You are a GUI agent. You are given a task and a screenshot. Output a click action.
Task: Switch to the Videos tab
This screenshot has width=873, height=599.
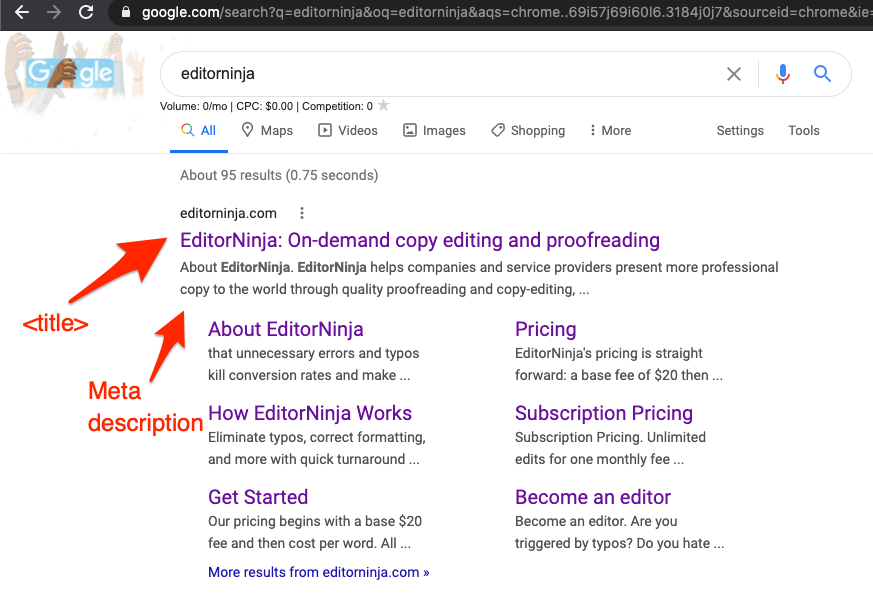(348, 130)
